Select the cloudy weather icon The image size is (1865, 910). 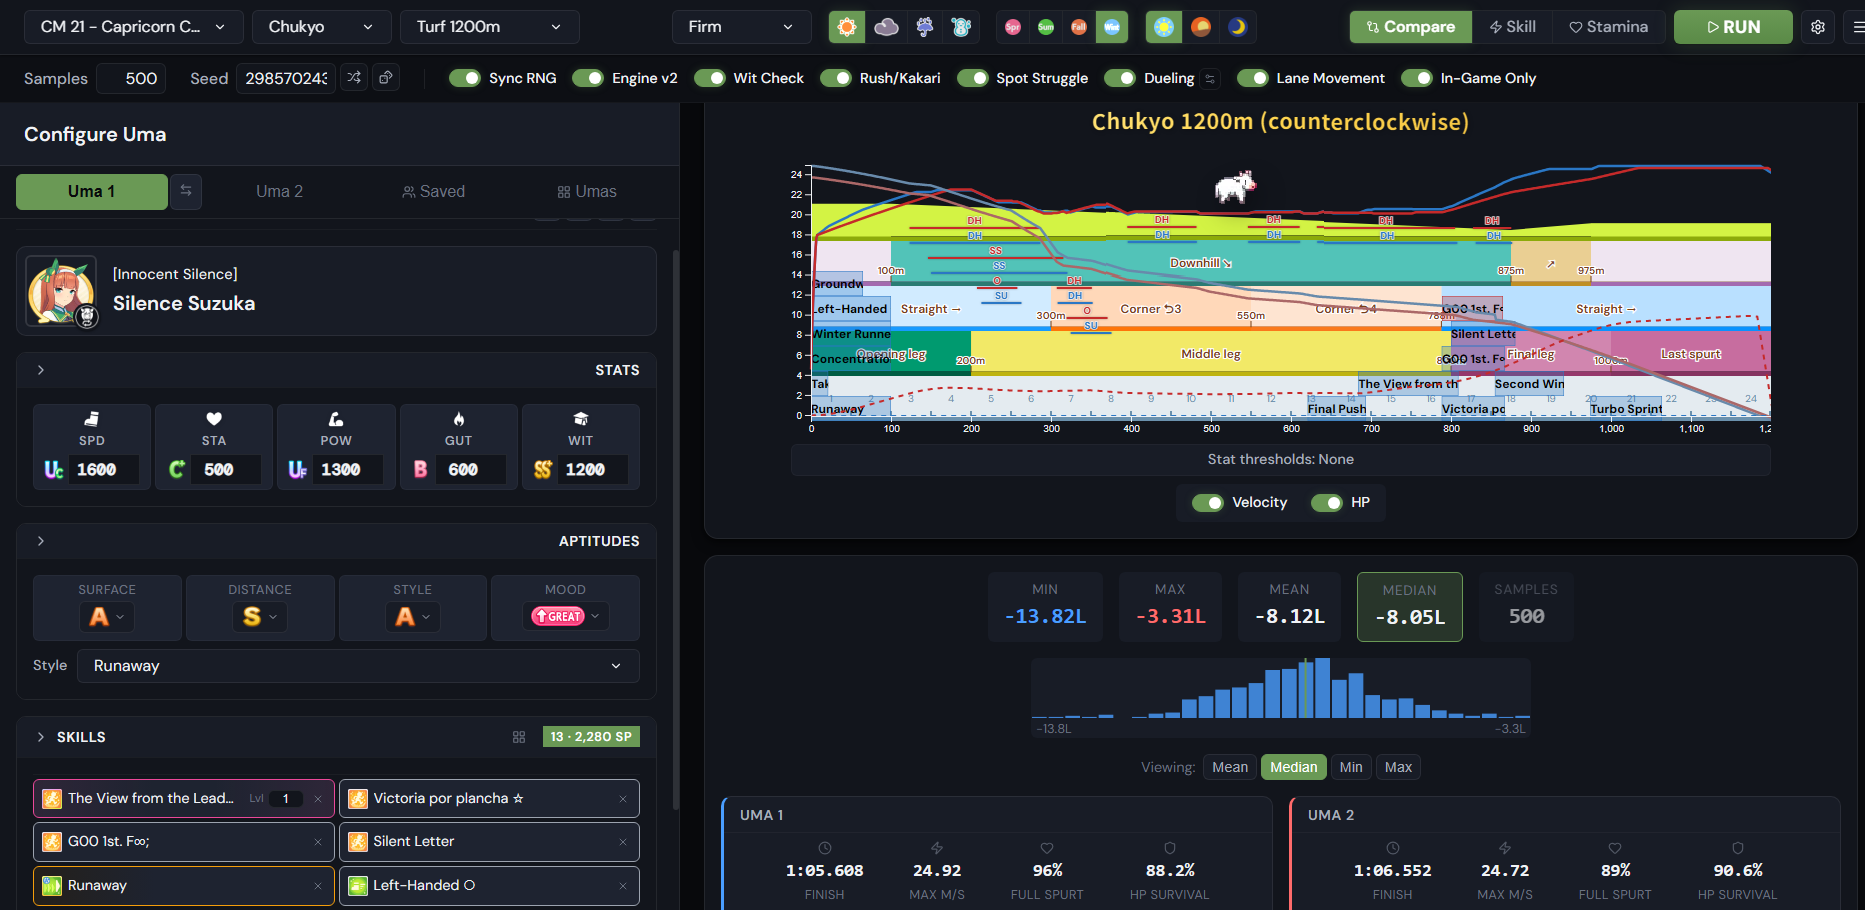[x=886, y=27]
